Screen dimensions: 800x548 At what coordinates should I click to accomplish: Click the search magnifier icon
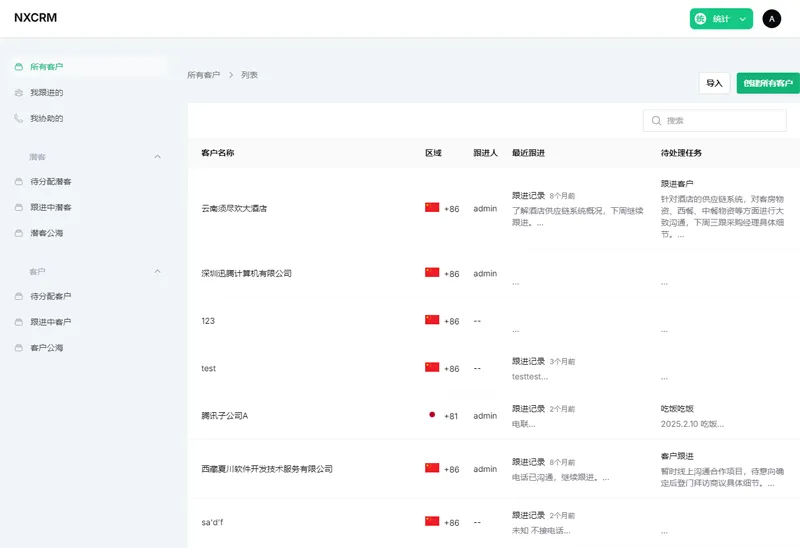[656, 121]
